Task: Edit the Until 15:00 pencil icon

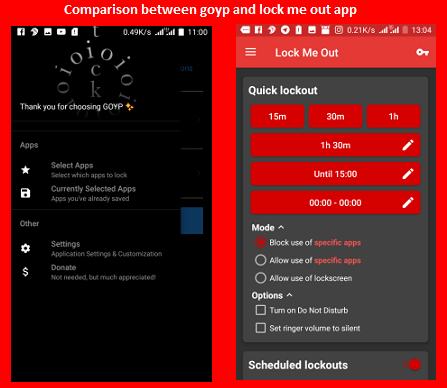Action: coord(408,174)
